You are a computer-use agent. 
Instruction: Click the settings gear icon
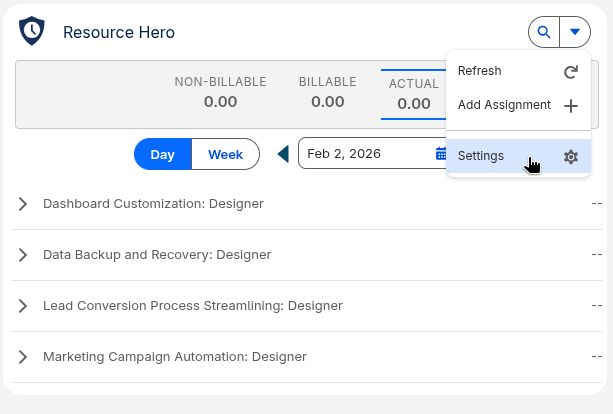point(571,157)
